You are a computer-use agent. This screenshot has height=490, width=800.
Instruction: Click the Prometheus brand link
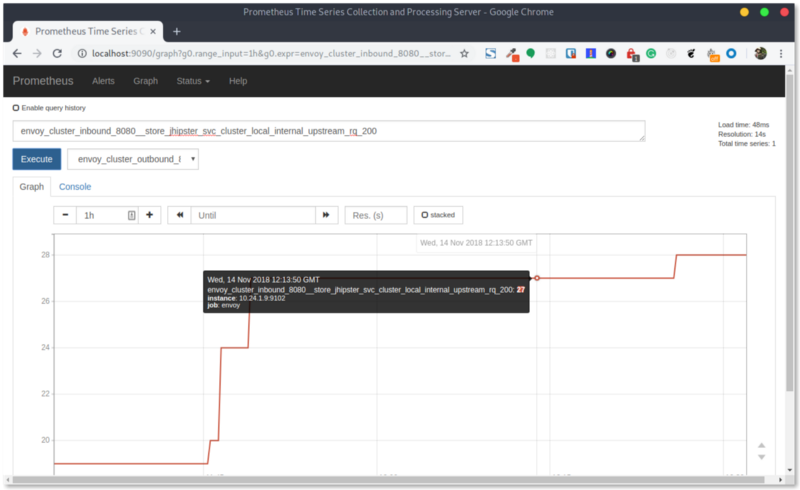pos(43,81)
